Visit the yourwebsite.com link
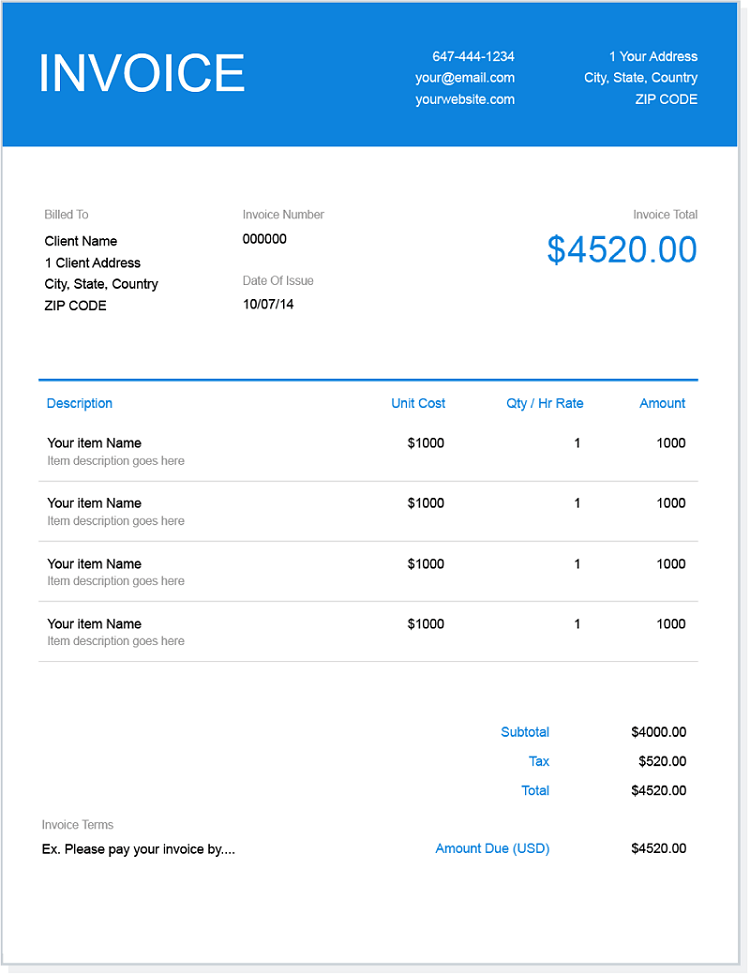The image size is (750, 974). point(465,99)
